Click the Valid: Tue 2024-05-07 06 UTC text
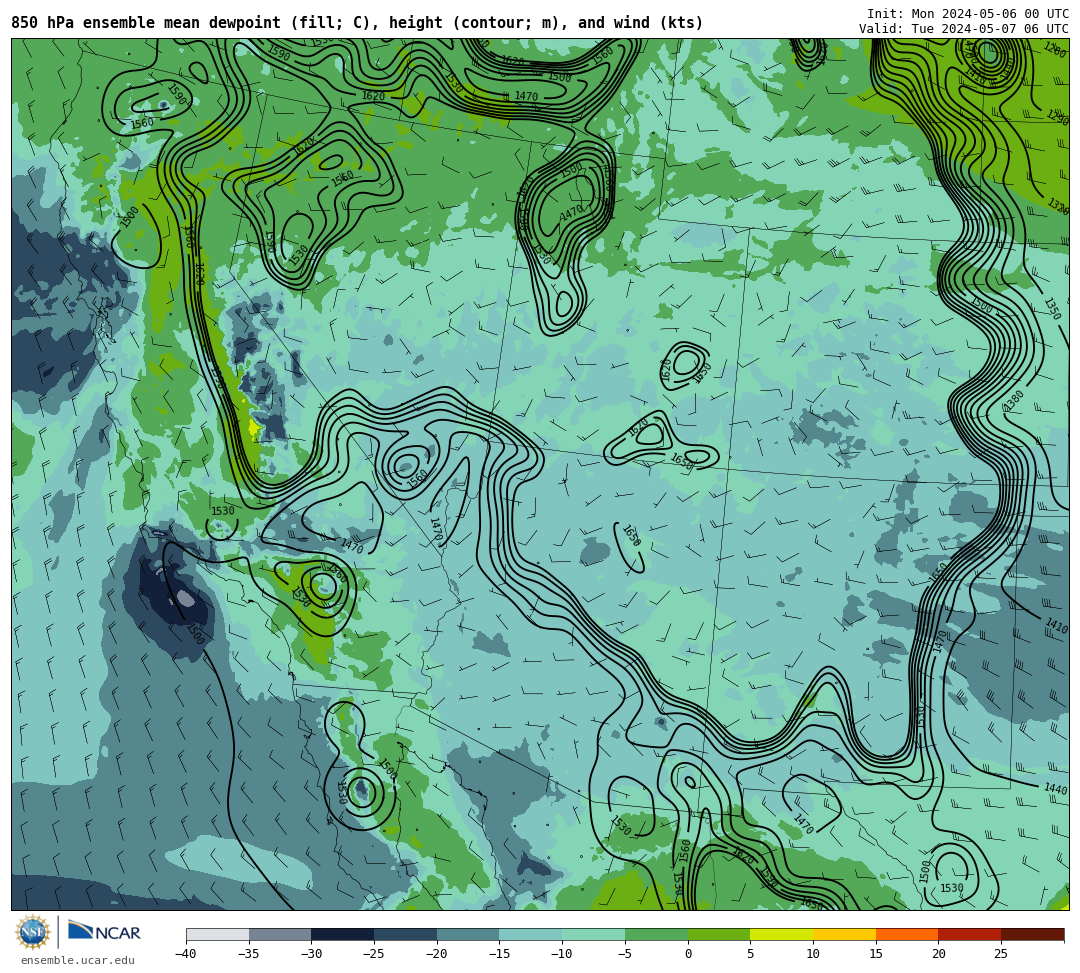1080x973 pixels. click(964, 29)
